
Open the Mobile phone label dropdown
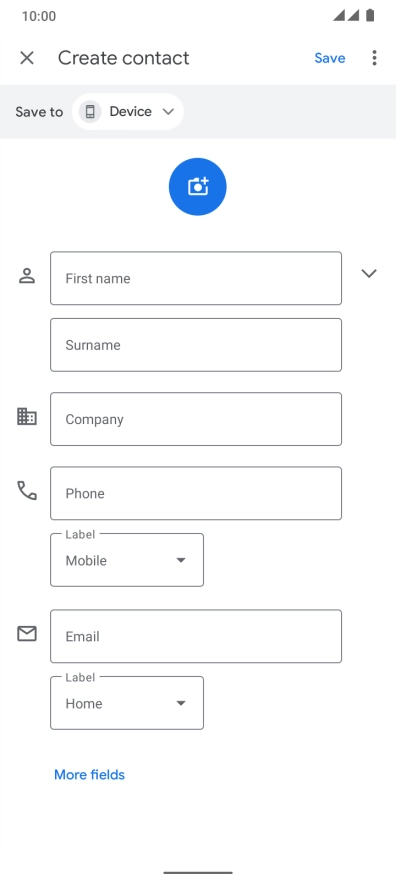coord(127,560)
